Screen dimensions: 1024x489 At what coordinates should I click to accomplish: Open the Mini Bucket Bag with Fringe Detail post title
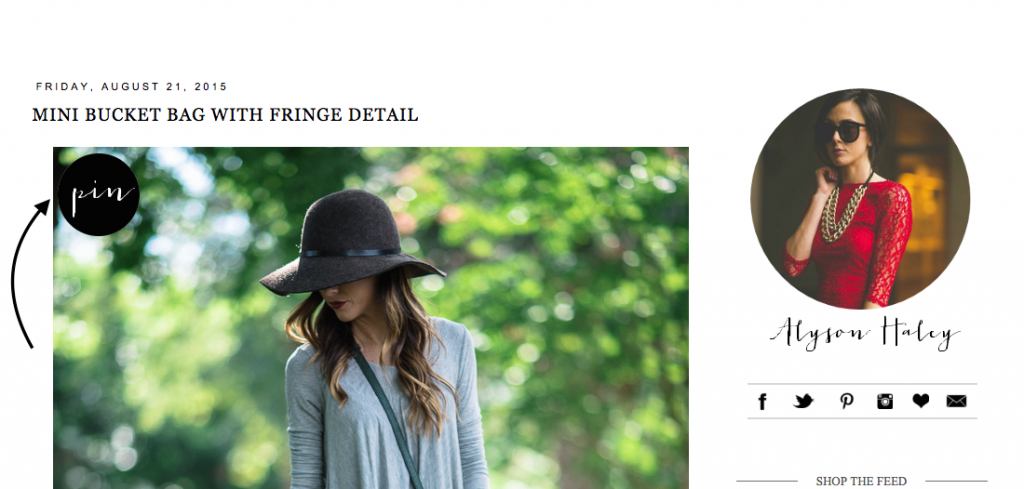tap(225, 115)
